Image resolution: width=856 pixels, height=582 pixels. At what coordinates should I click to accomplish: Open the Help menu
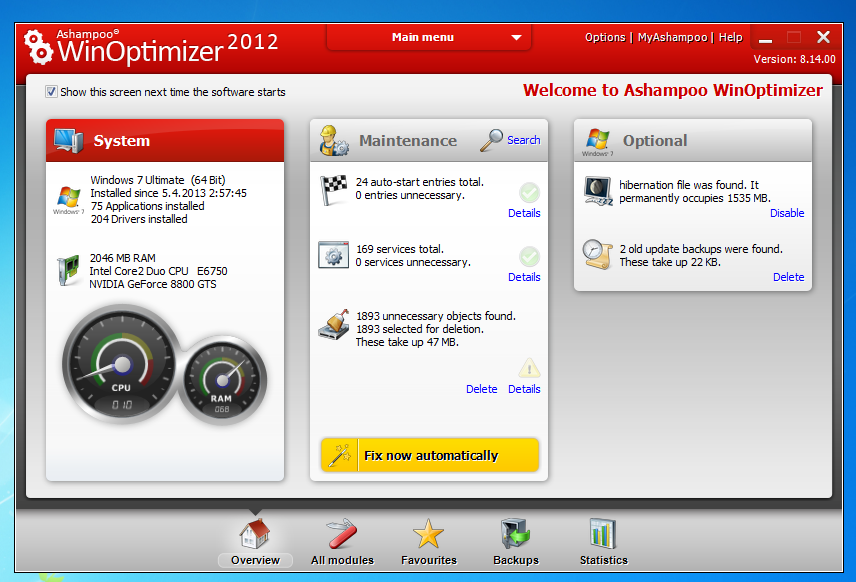(x=730, y=37)
